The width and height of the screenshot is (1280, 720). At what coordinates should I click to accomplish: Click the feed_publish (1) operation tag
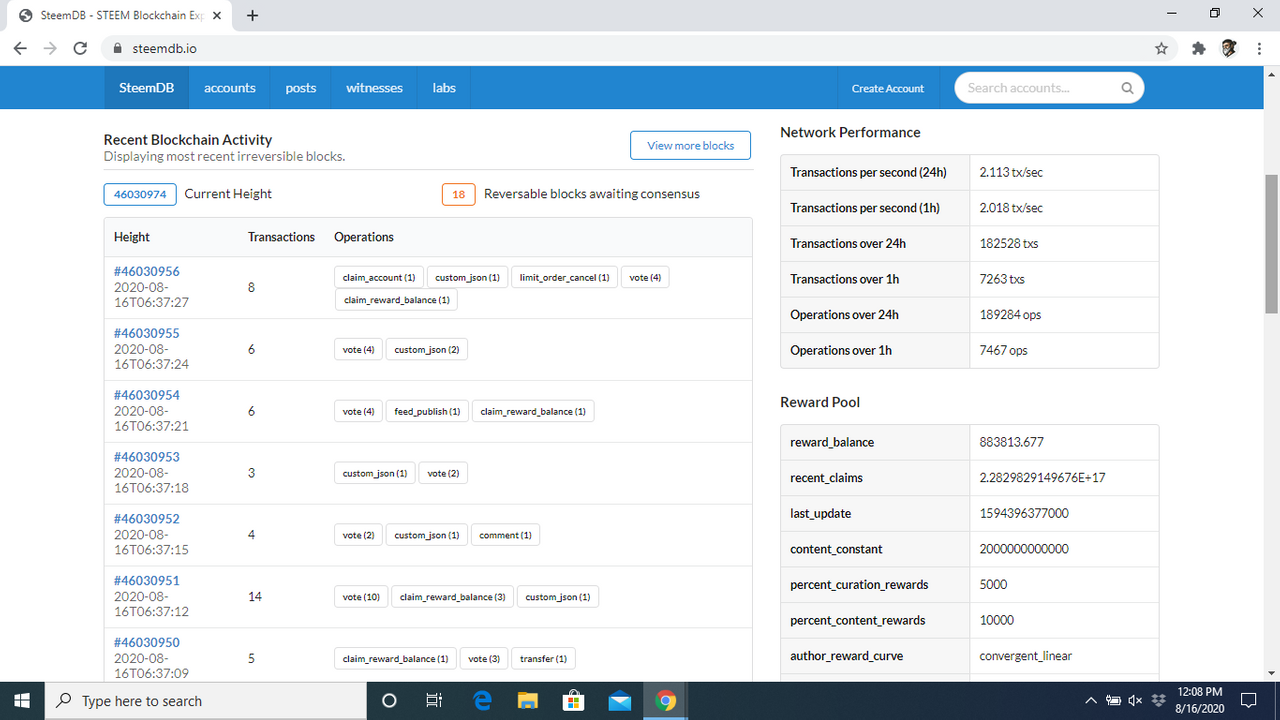(x=427, y=411)
